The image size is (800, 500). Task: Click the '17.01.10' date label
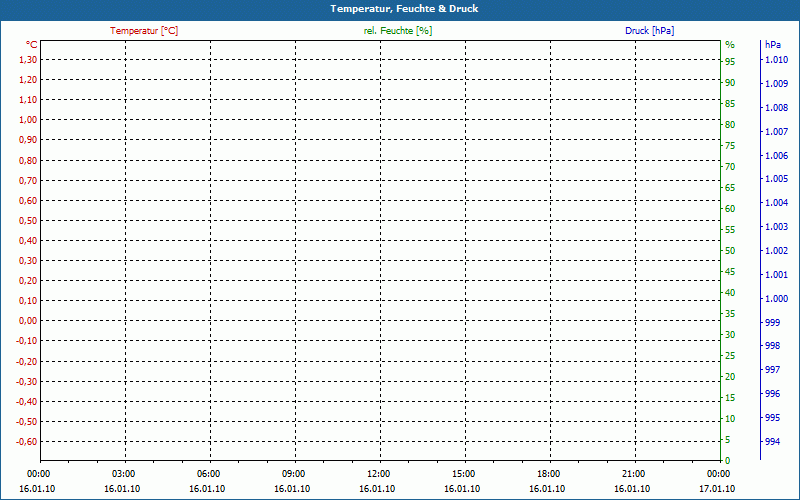[x=717, y=489]
